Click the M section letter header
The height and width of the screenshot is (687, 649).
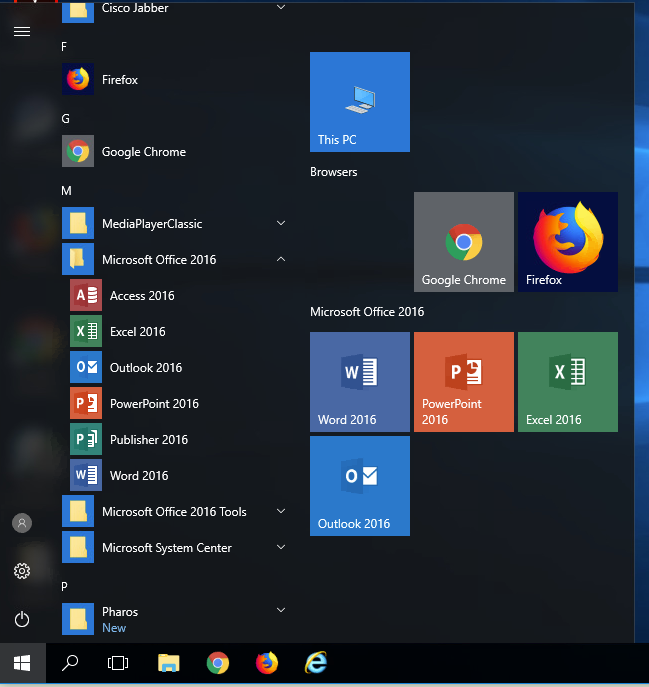point(66,191)
